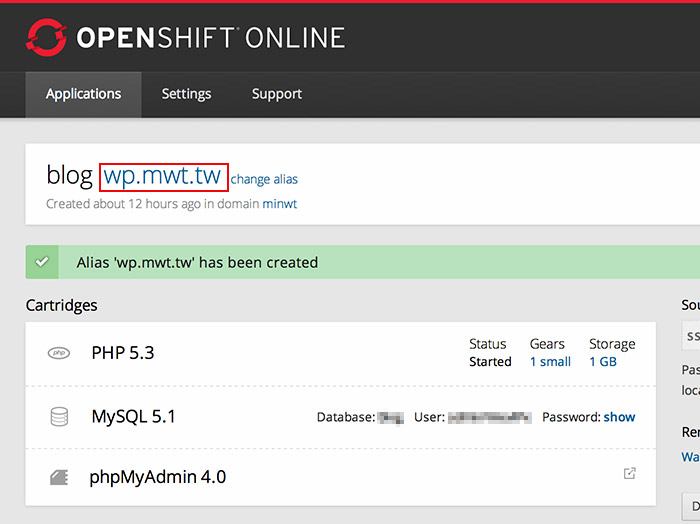This screenshot has width=700, height=524.
Task: Click the Started status text
Action: coord(490,362)
